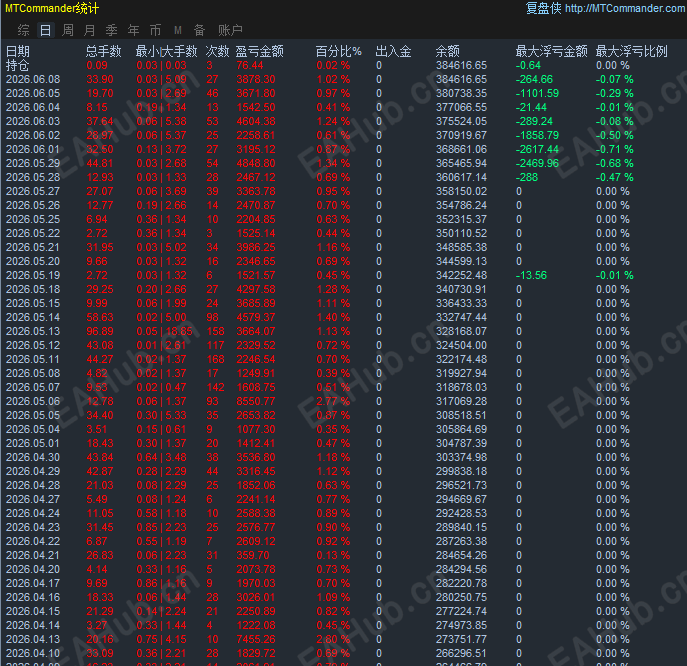The width and height of the screenshot is (687, 666).
Task: Open the 币 currency tab
Action: click(156, 30)
